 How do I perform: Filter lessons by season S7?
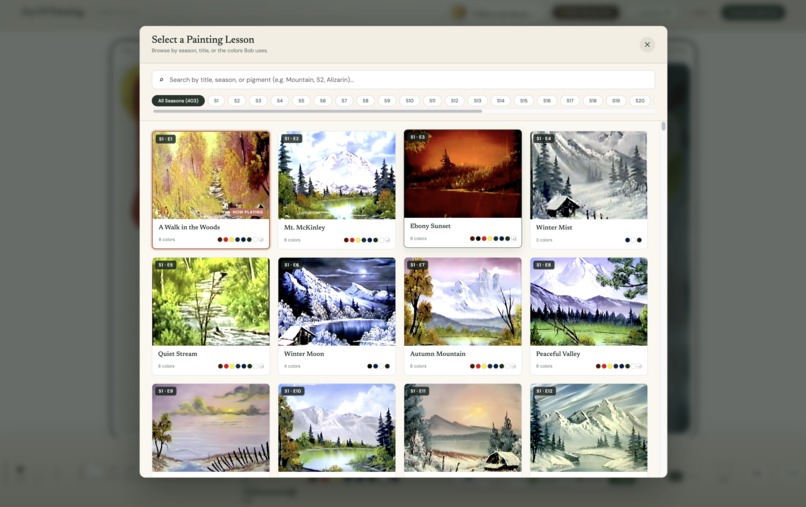[x=344, y=101]
